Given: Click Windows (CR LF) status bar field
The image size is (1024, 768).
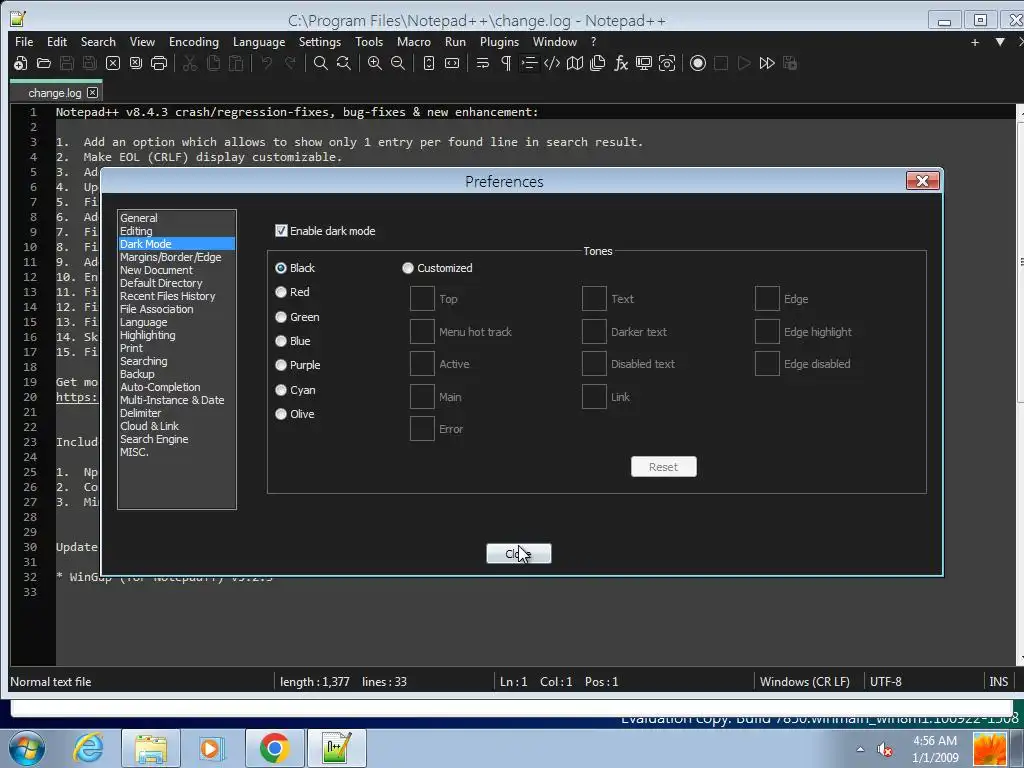Looking at the screenshot, I should 805,682.
